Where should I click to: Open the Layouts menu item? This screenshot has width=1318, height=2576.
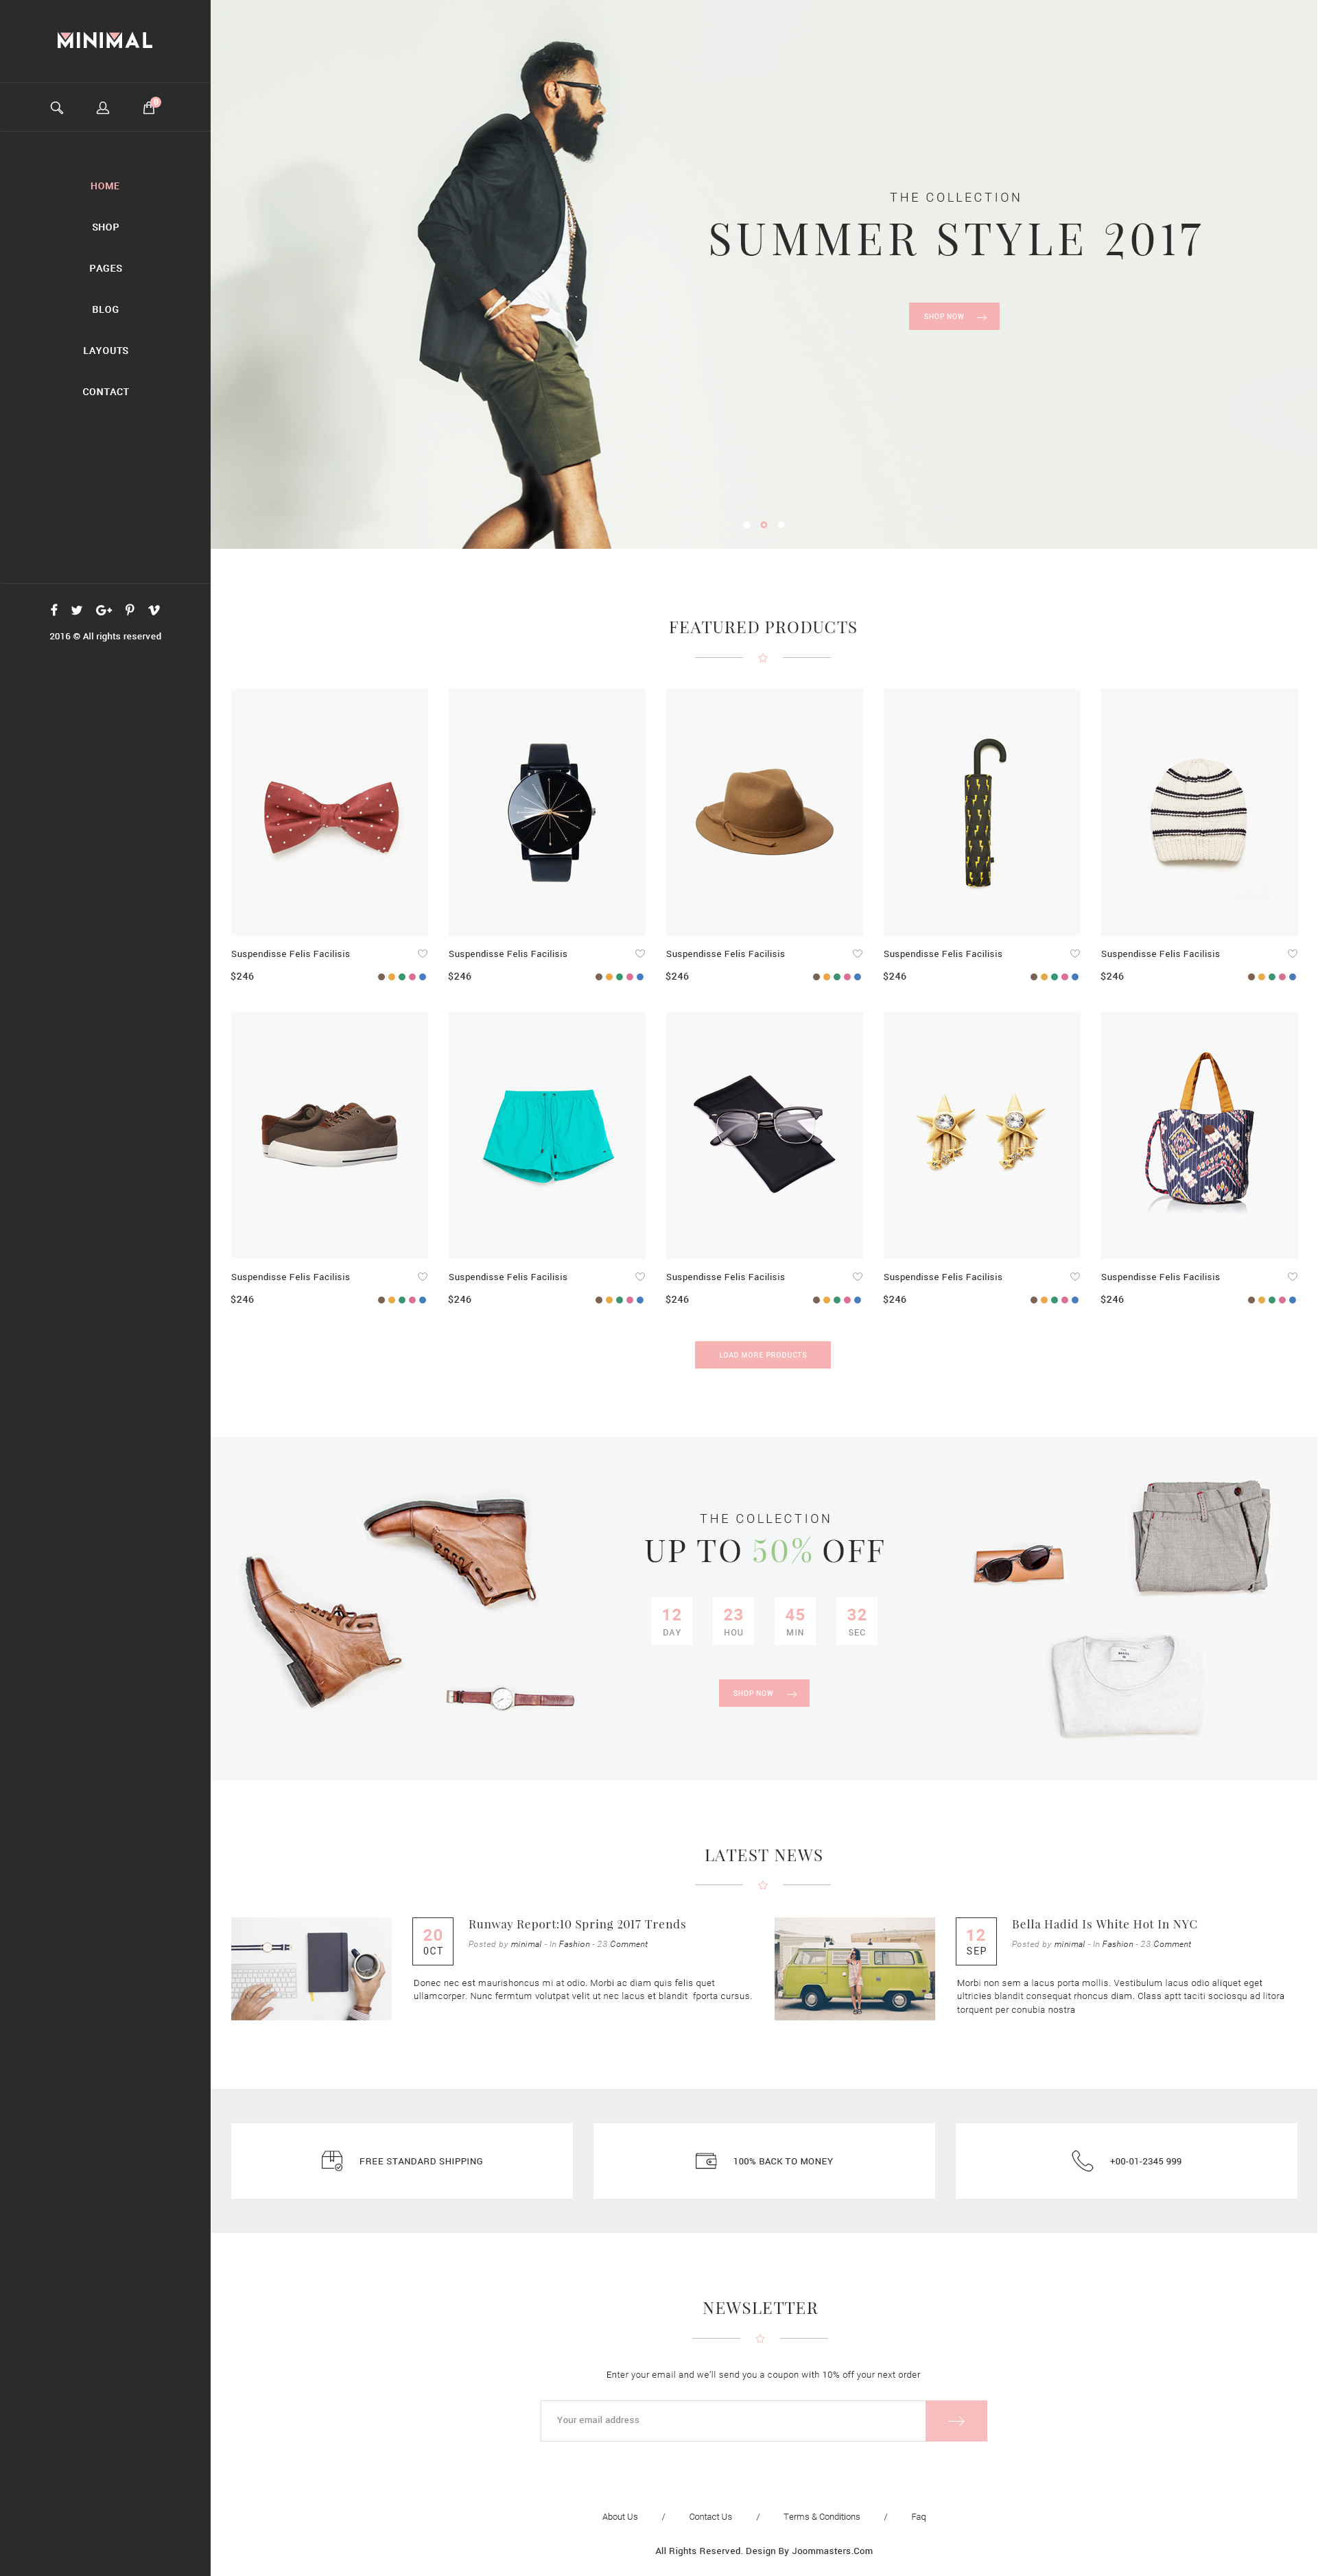(x=105, y=351)
